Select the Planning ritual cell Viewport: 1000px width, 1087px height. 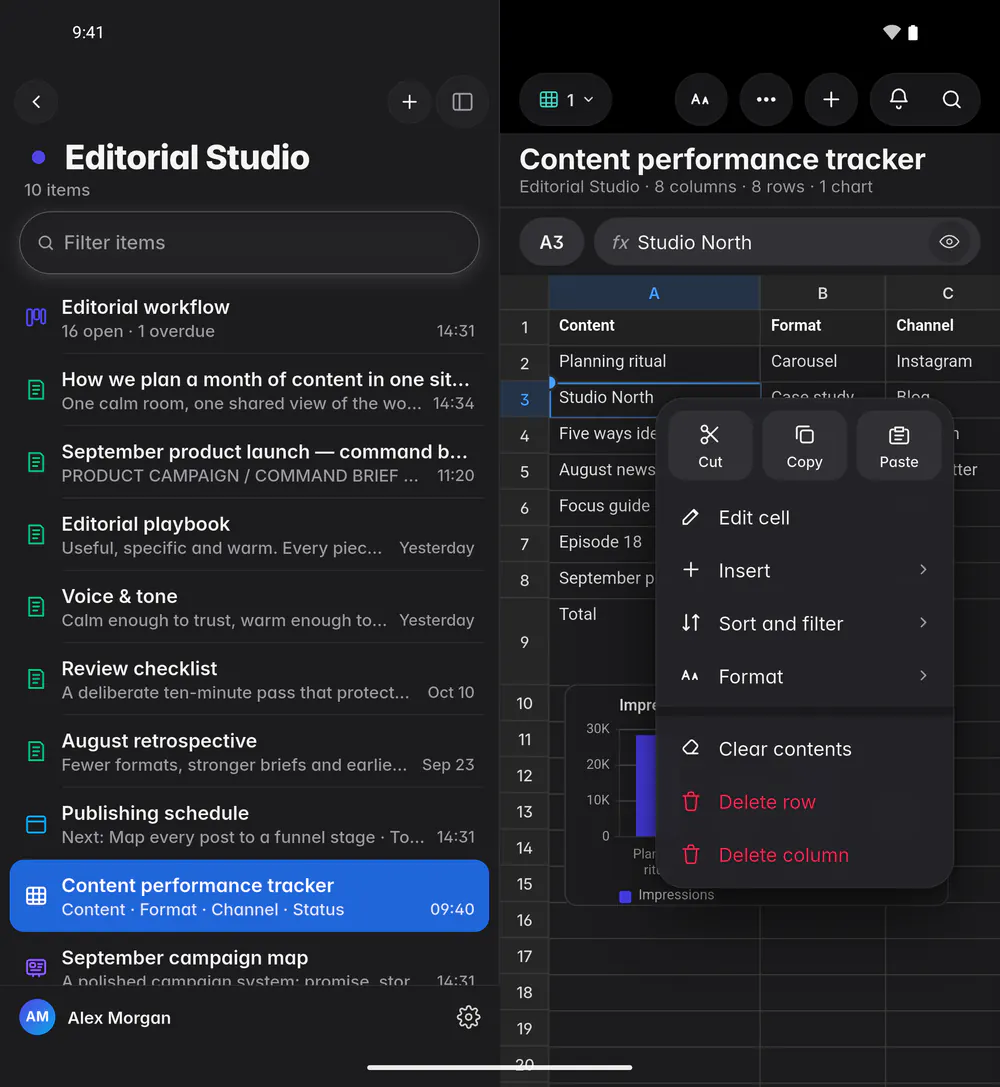(654, 363)
